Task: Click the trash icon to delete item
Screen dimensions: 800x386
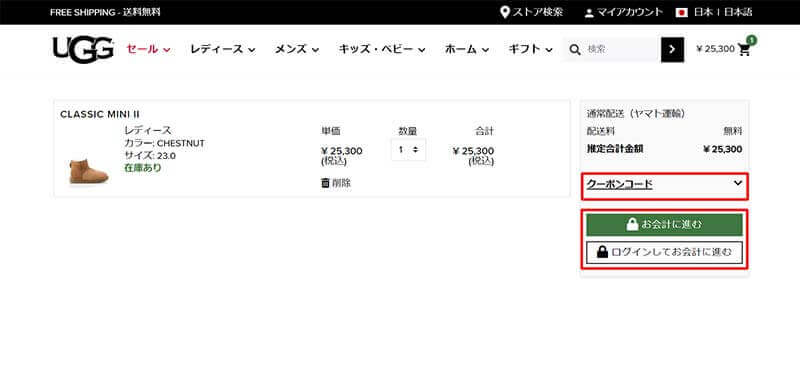Action: tap(325, 183)
